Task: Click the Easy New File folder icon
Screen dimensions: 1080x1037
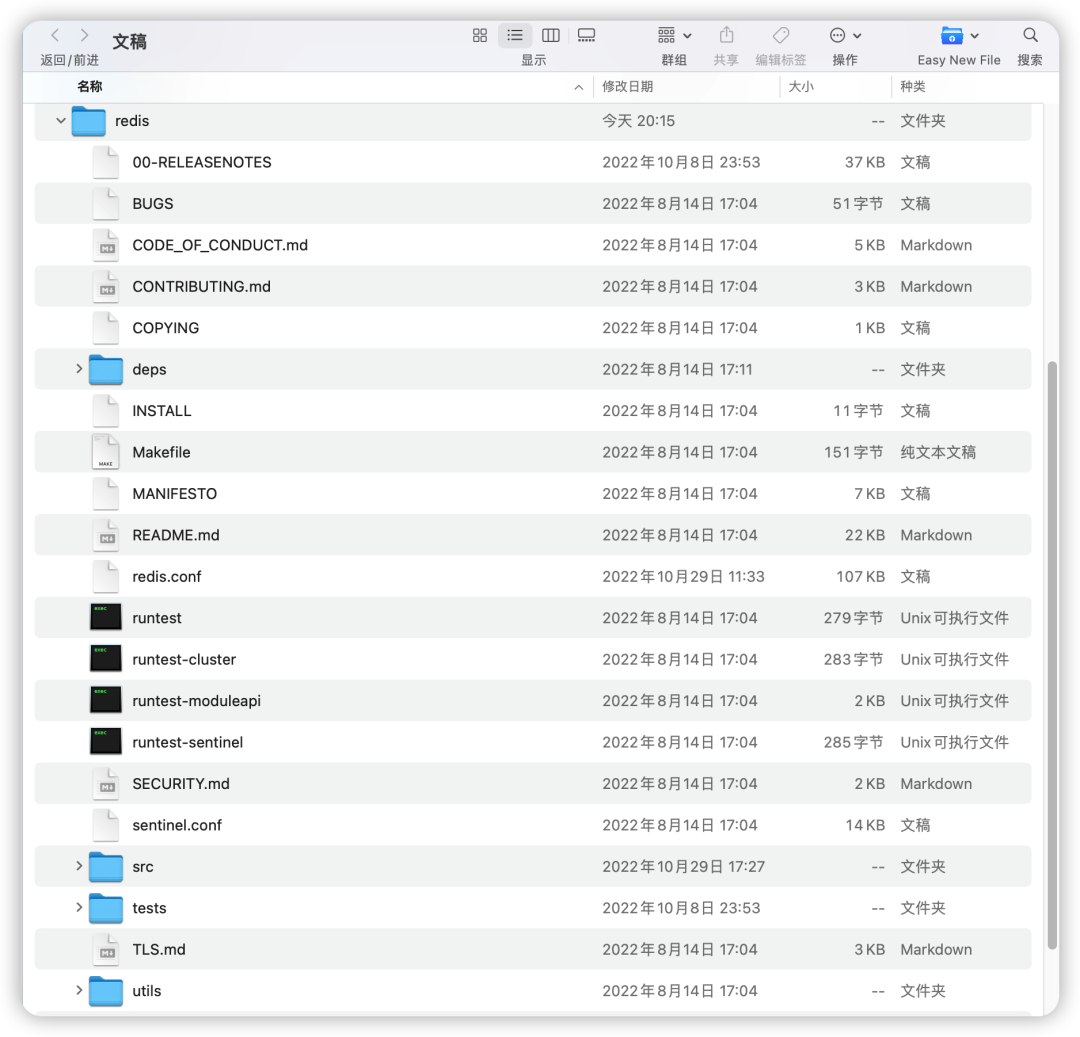Action: pos(951,35)
